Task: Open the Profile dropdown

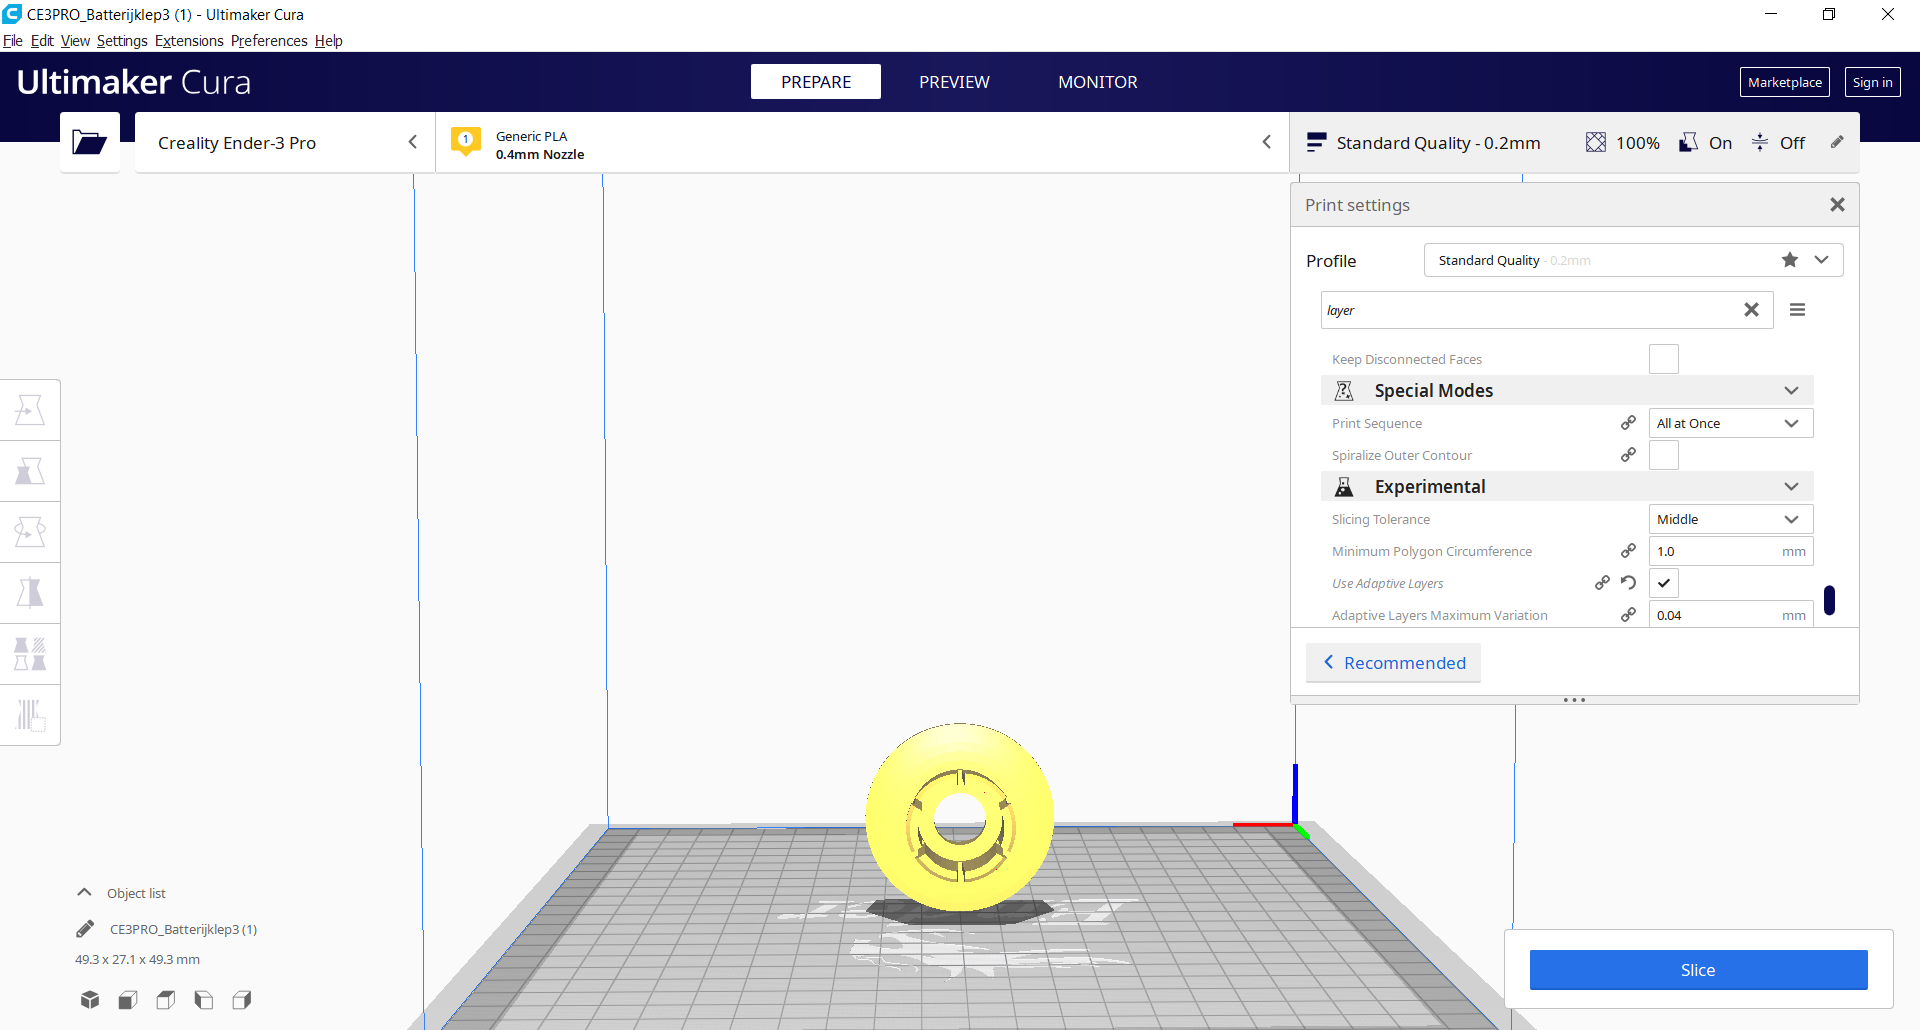Action: [x=1633, y=260]
